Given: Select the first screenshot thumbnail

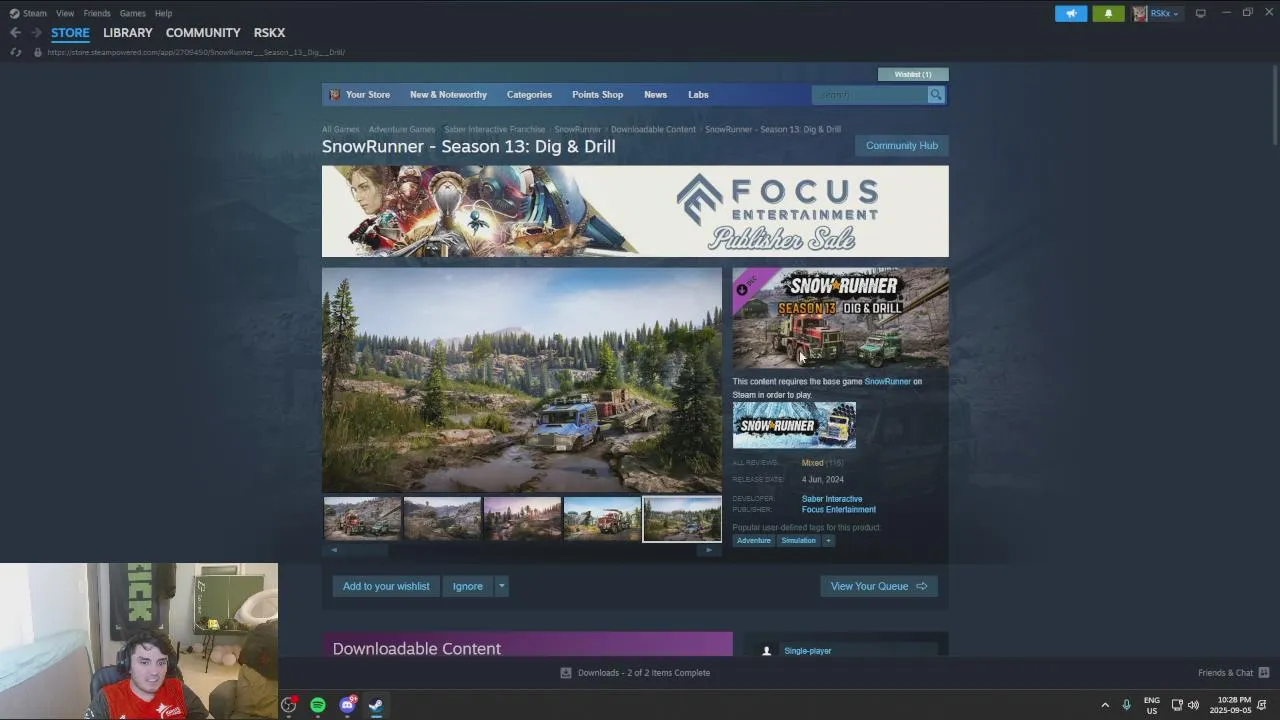Looking at the screenshot, I should [x=362, y=519].
